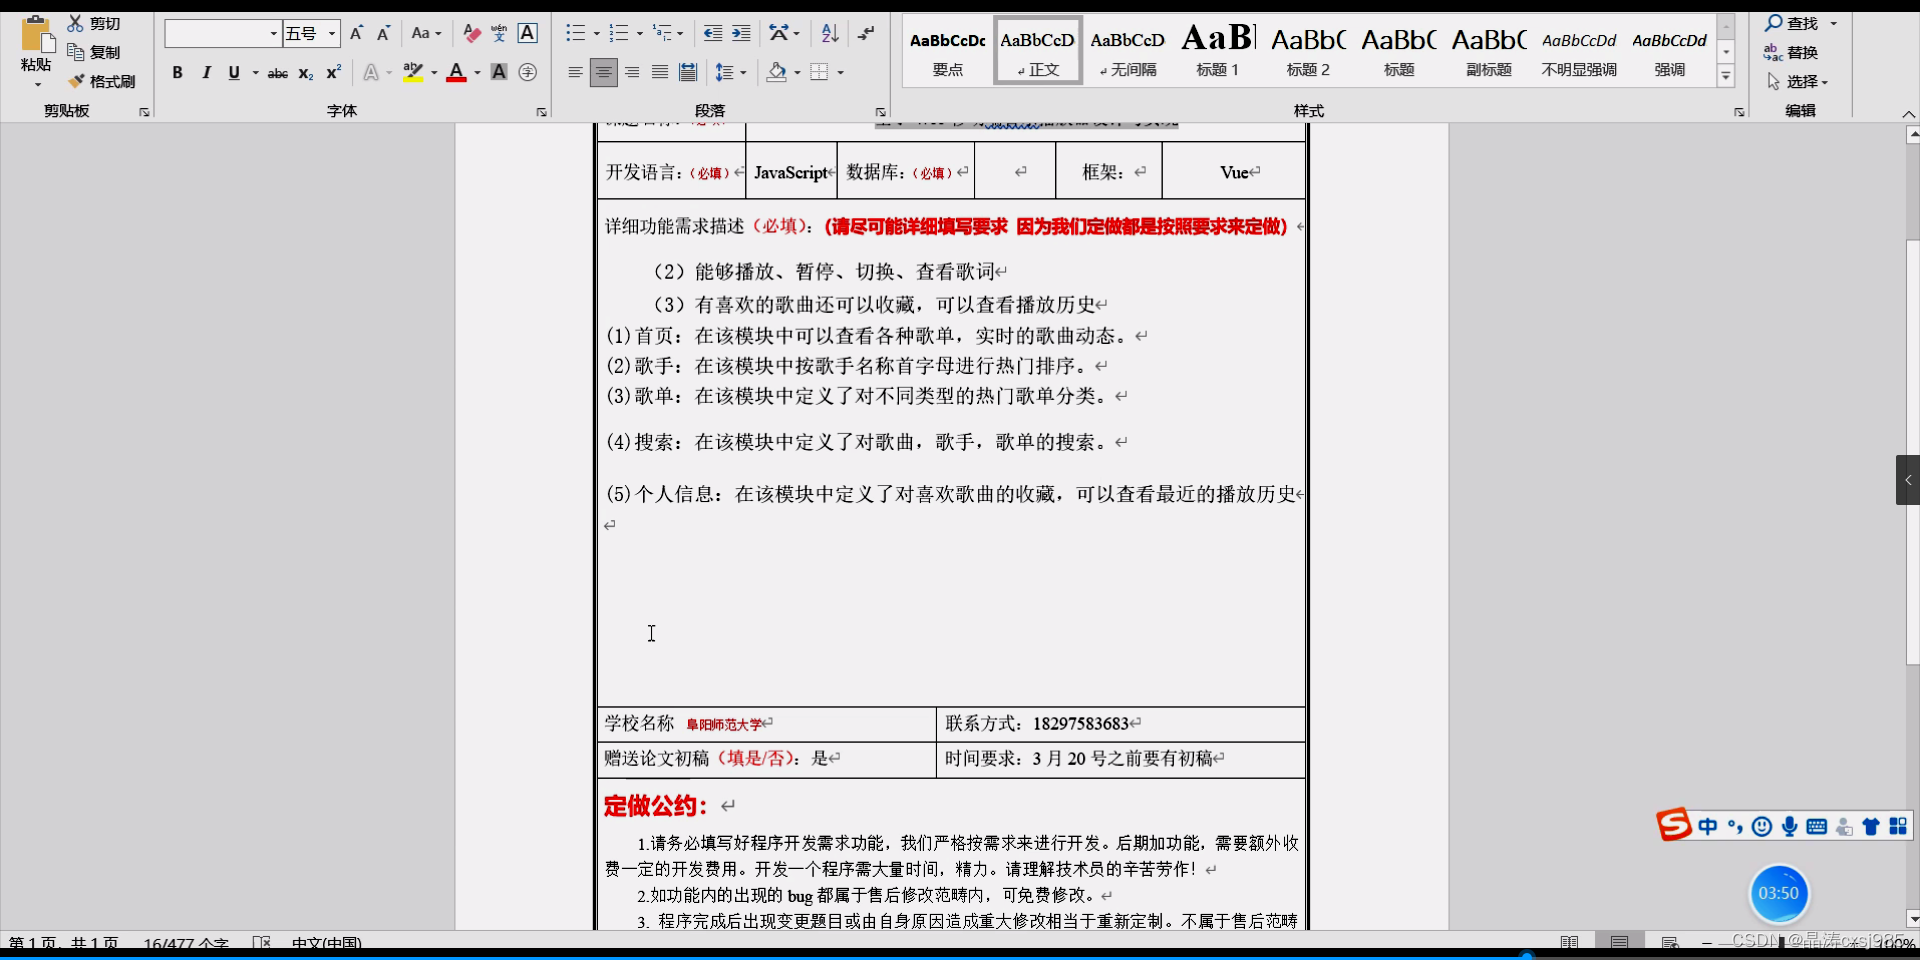The image size is (1920, 960).
Task: Click Increase Indent icon
Action: tap(741, 34)
